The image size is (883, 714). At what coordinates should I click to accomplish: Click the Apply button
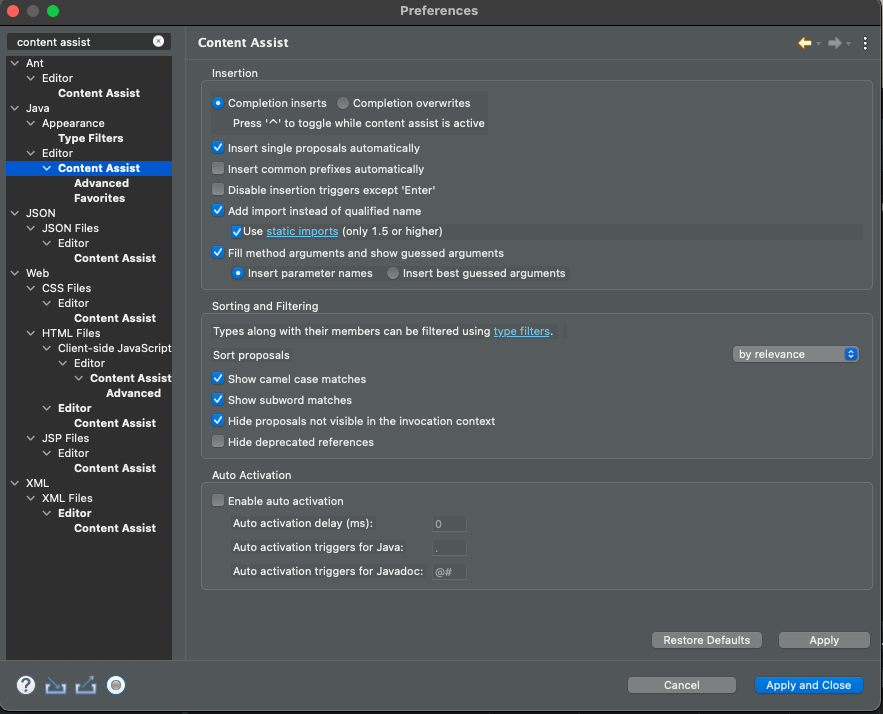(x=824, y=640)
